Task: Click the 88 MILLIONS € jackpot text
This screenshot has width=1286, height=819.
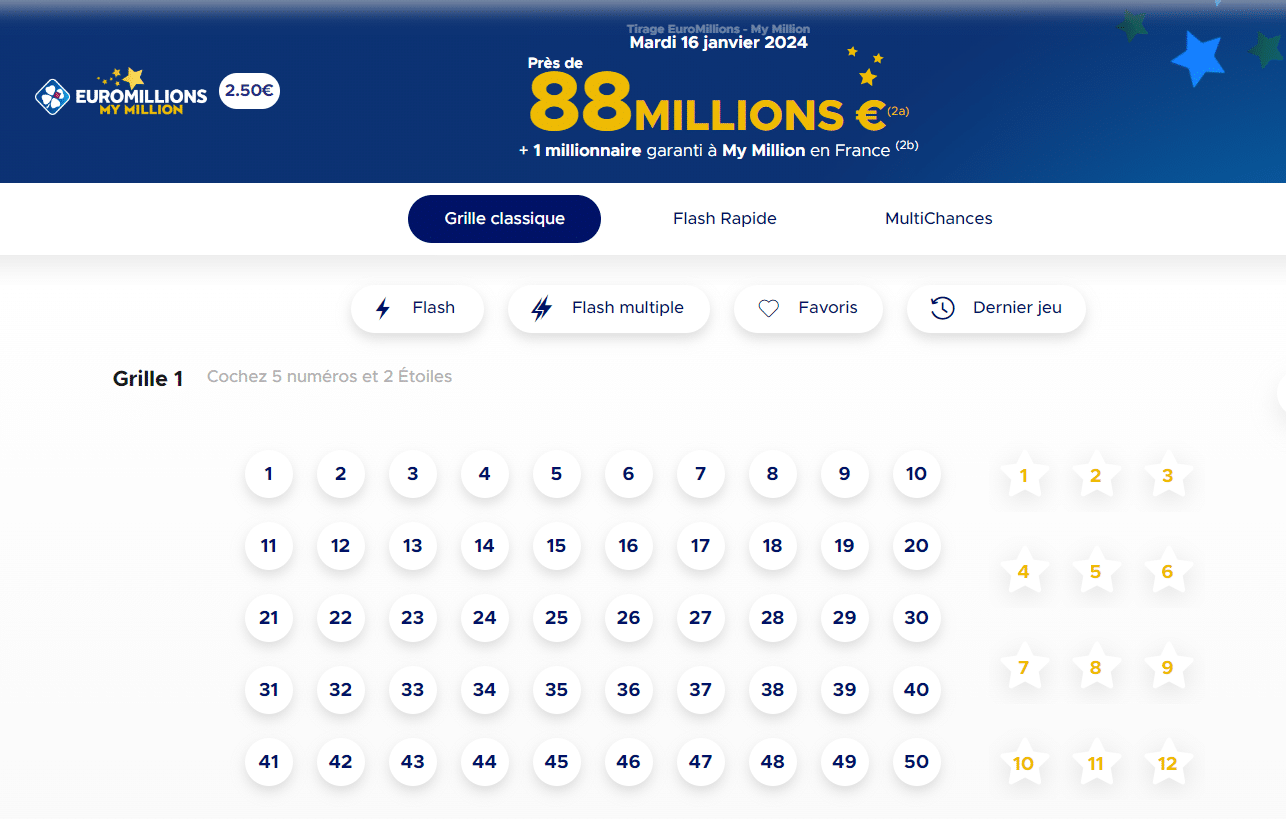Action: coord(707,104)
